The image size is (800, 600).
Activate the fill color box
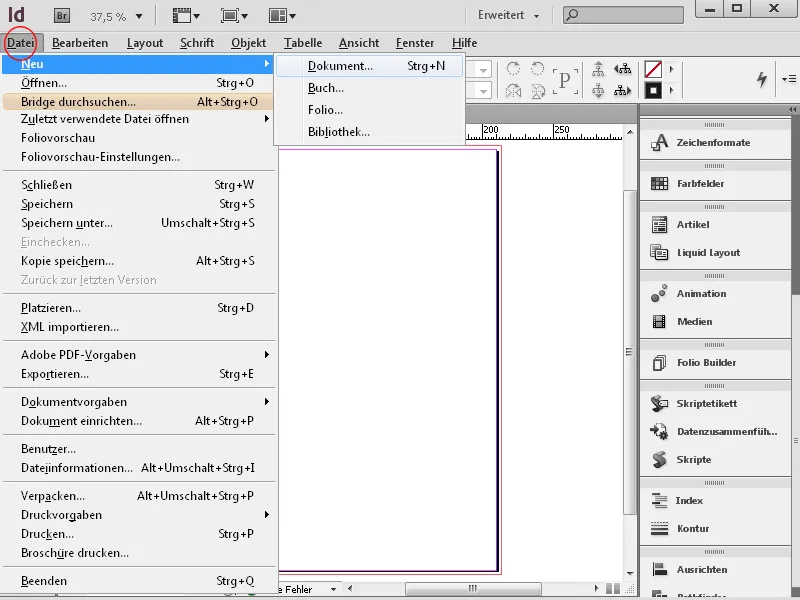point(653,70)
